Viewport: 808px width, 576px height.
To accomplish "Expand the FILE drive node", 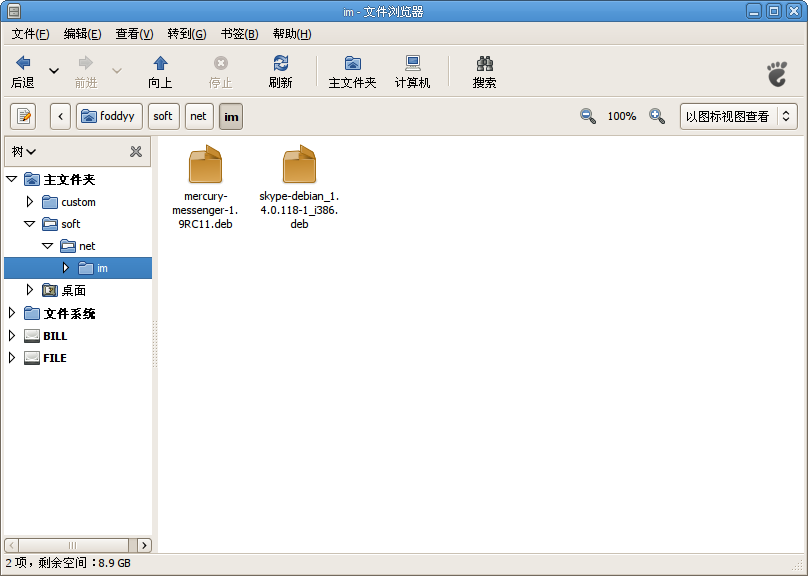I will 12,358.
